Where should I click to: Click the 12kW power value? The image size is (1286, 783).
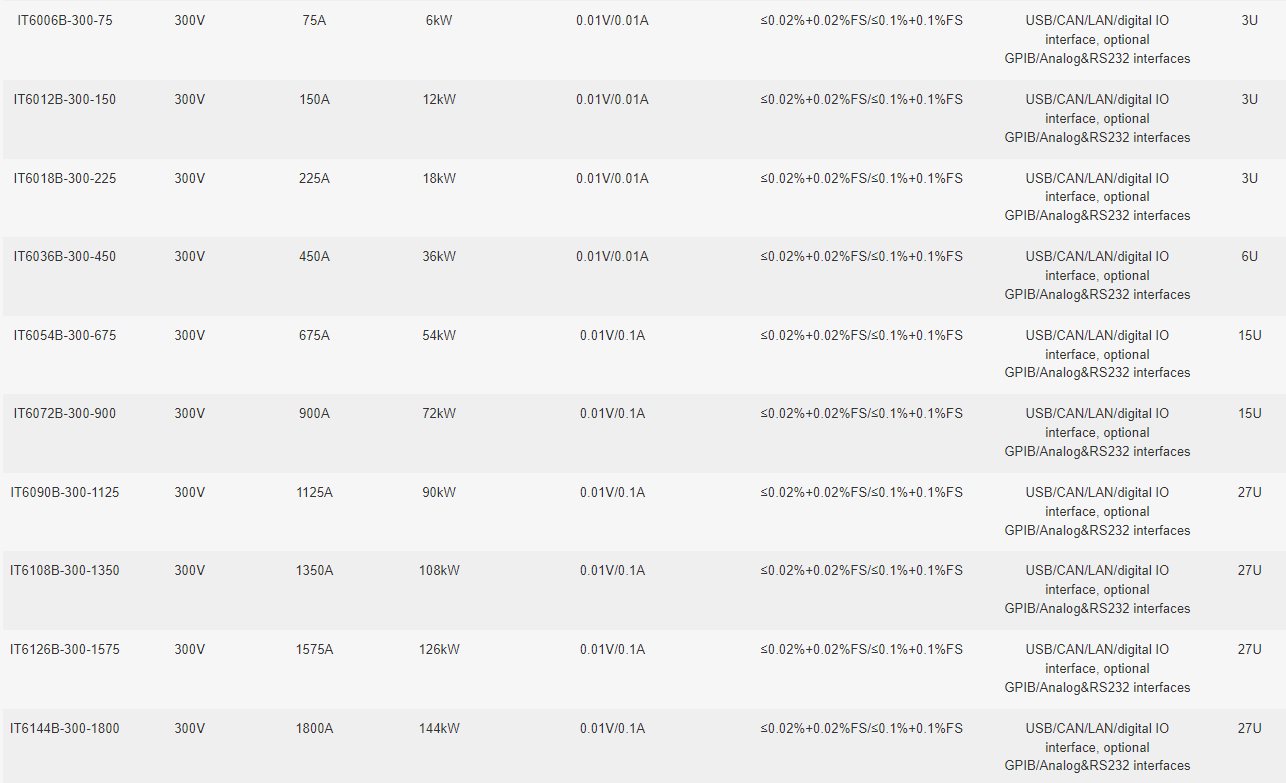pyautogui.click(x=439, y=100)
